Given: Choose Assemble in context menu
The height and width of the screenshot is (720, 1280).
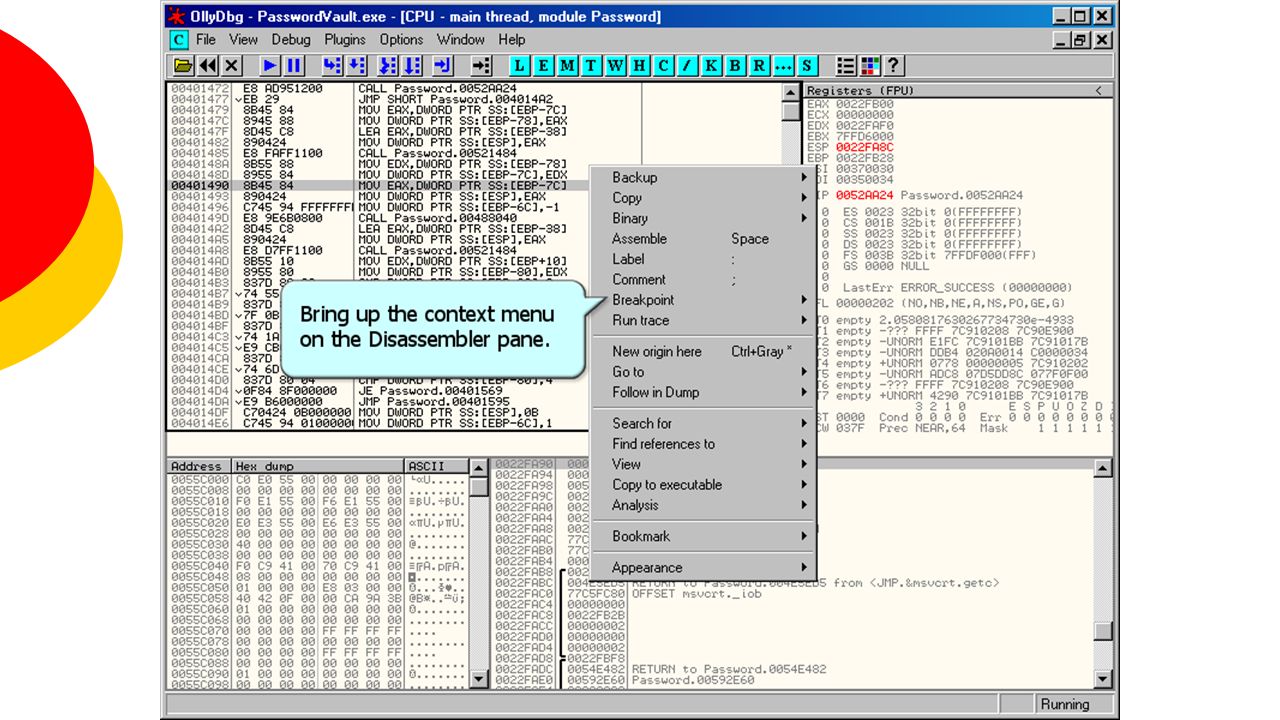Looking at the screenshot, I should tap(704, 239).
